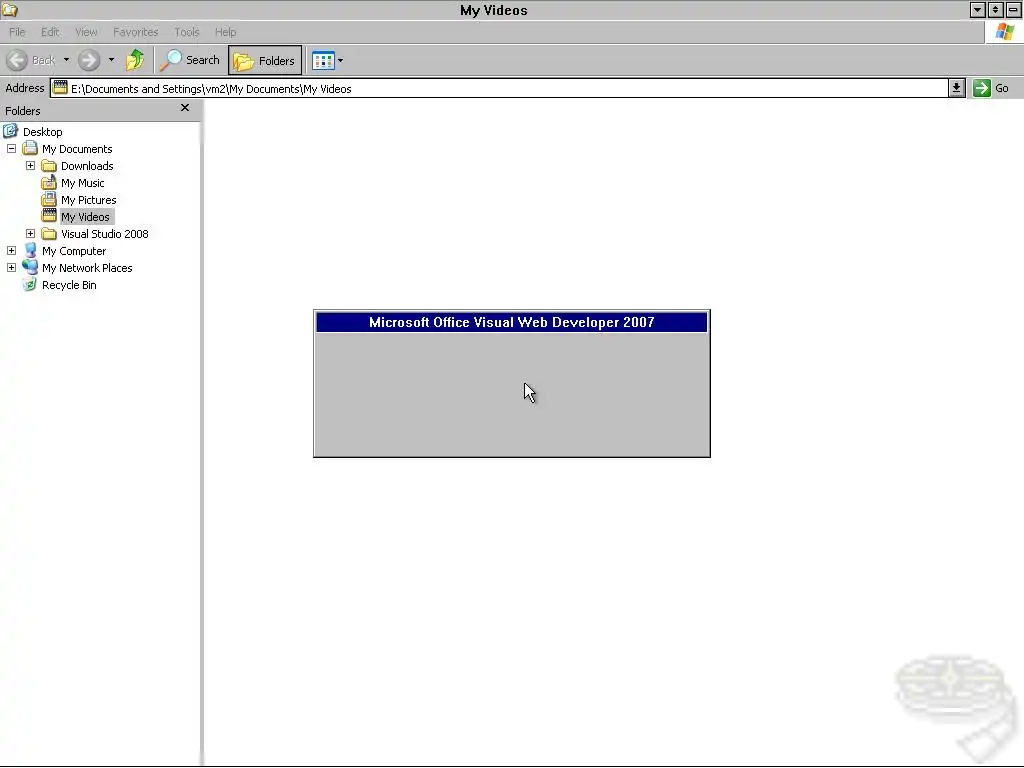Select My Computer label
The image size is (1024, 768).
pos(74,251)
